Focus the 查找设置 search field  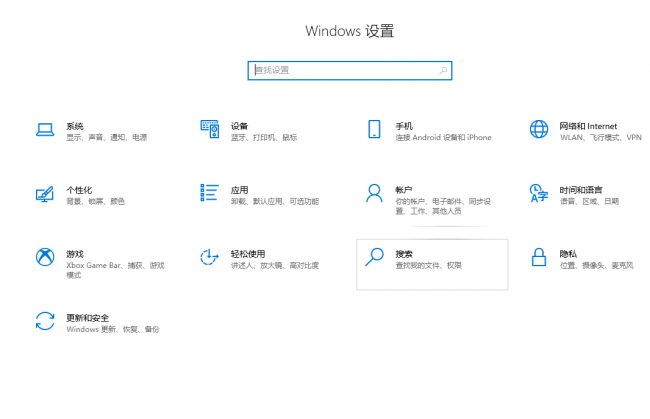(x=350, y=70)
